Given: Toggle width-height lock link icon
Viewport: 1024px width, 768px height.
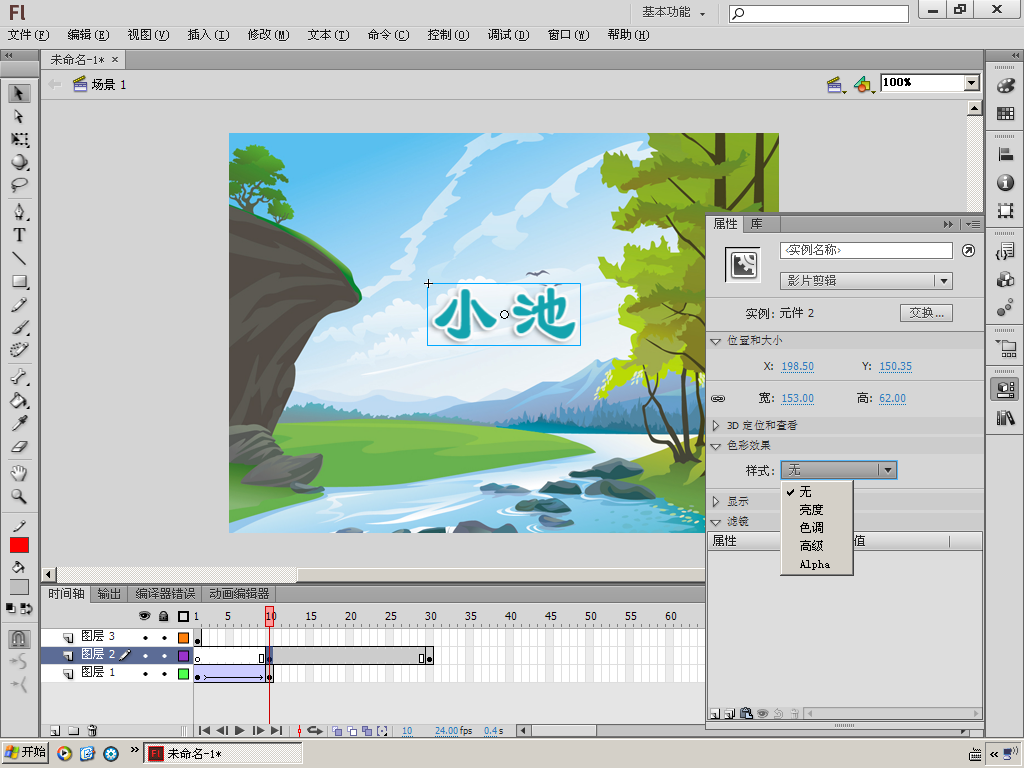Looking at the screenshot, I should pos(718,398).
